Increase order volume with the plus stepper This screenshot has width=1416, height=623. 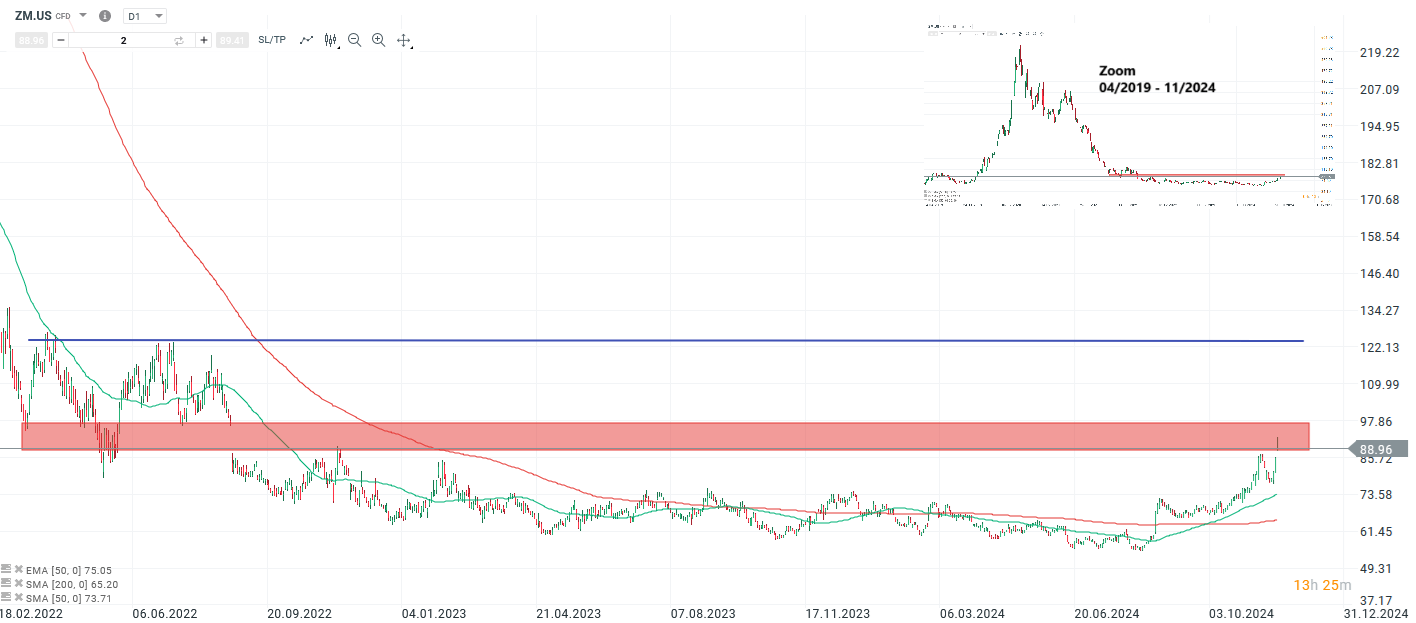coord(204,39)
